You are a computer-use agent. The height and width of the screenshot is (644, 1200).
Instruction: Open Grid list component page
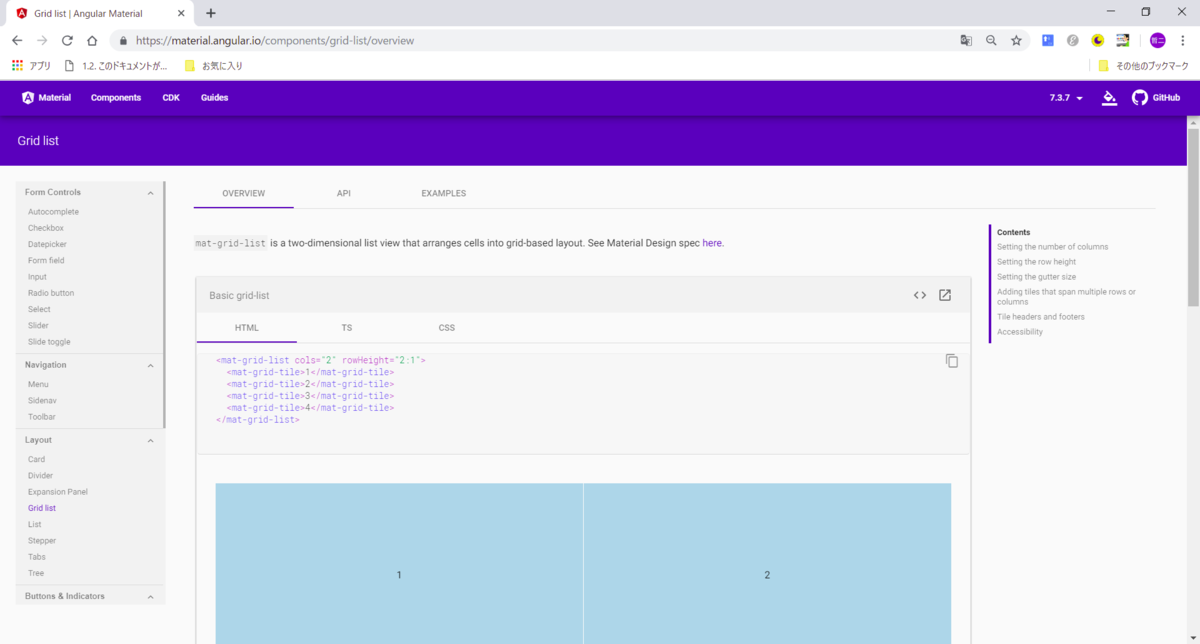[42, 508]
